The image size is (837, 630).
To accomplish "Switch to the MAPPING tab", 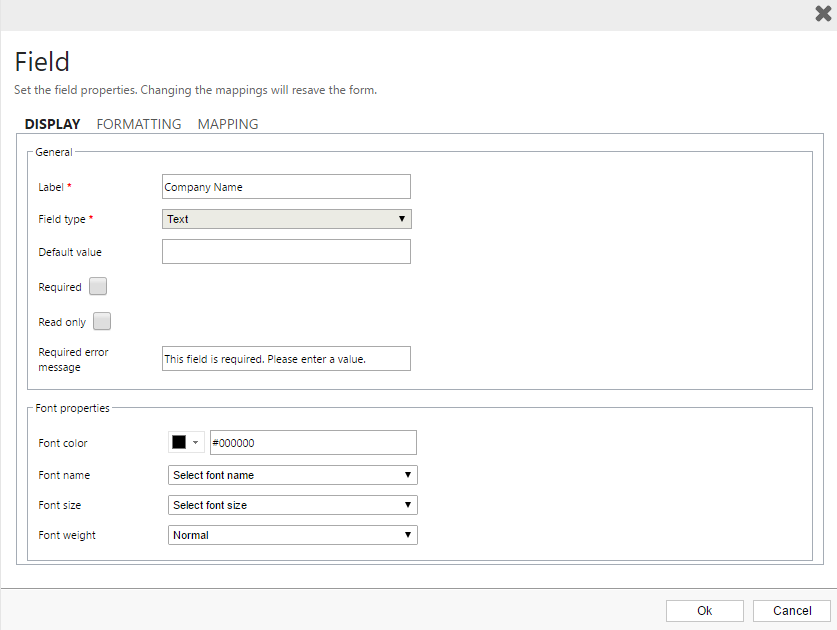I will point(227,124).
